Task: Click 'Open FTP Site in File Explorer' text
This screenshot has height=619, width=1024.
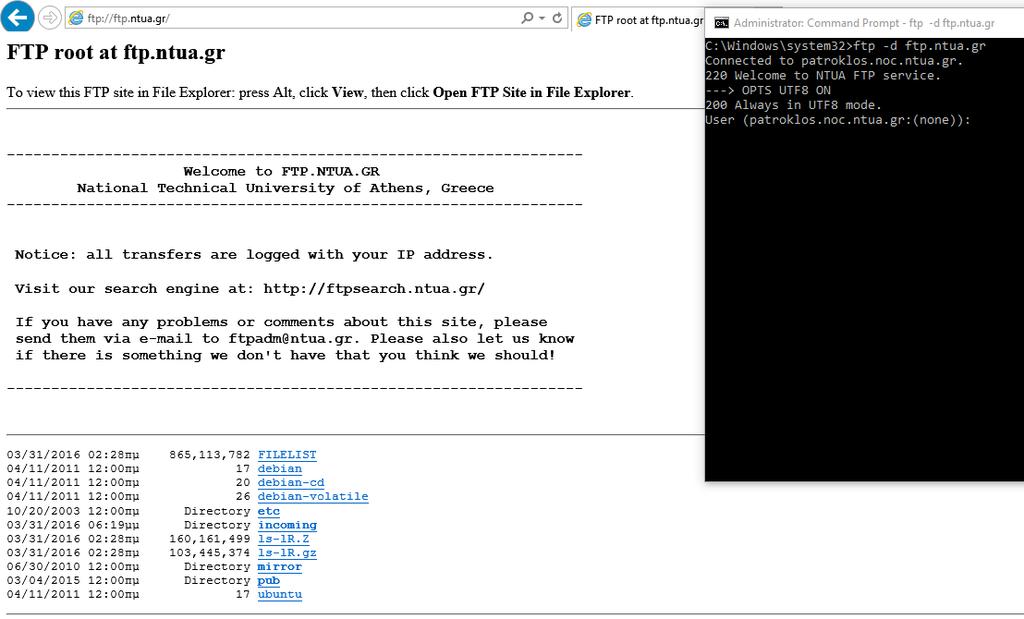Action: tap(532, 92)
